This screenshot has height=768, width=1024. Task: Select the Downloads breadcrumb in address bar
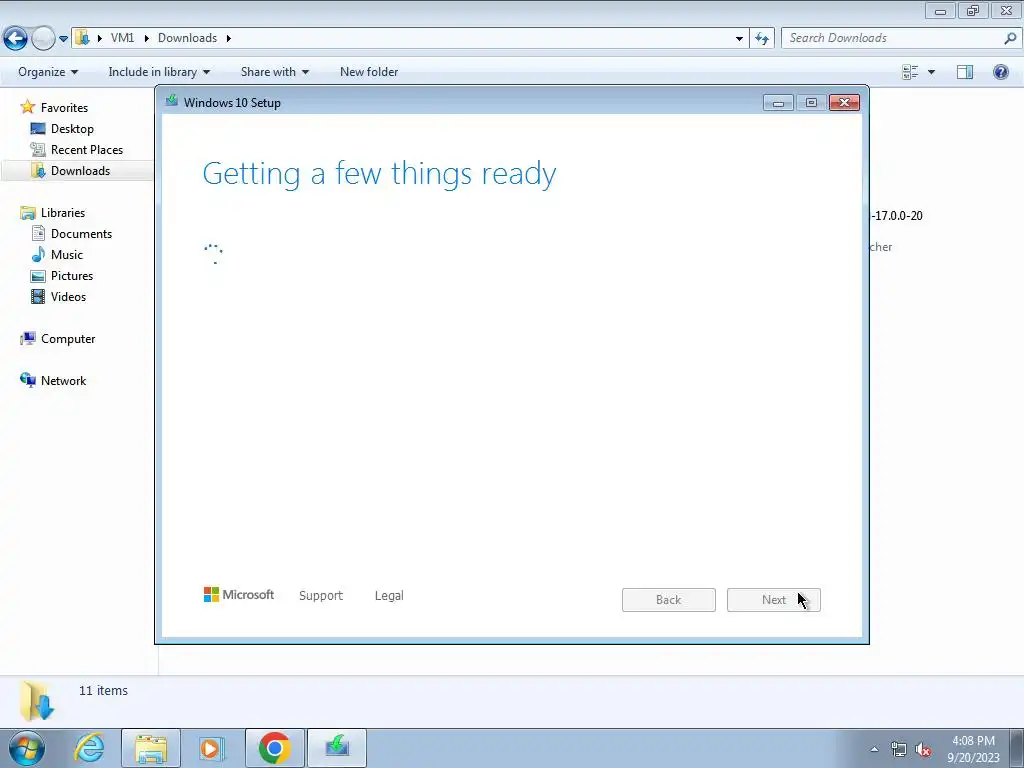click(x=187, y=38)
